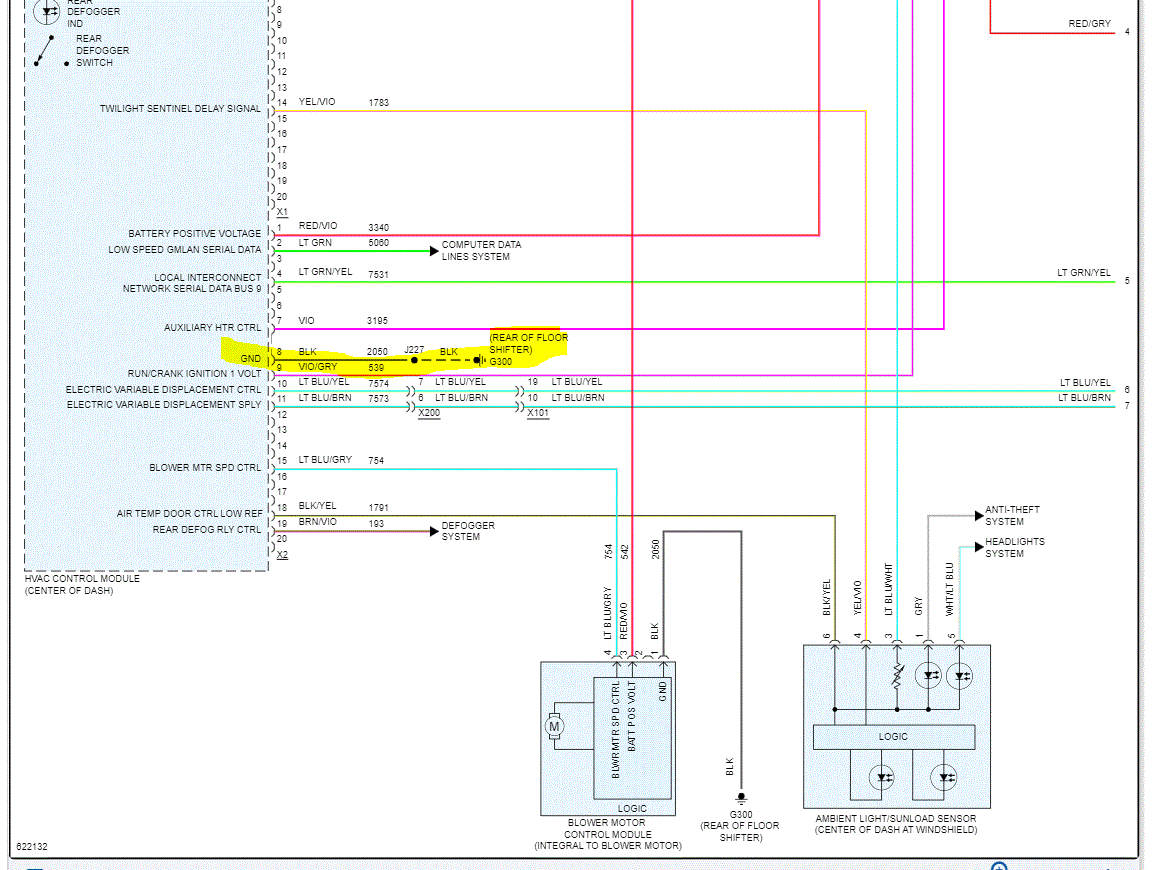Click the Anti-Theft System arrow
This screenshot has width=1152, height=870.
tap(977, 515)
